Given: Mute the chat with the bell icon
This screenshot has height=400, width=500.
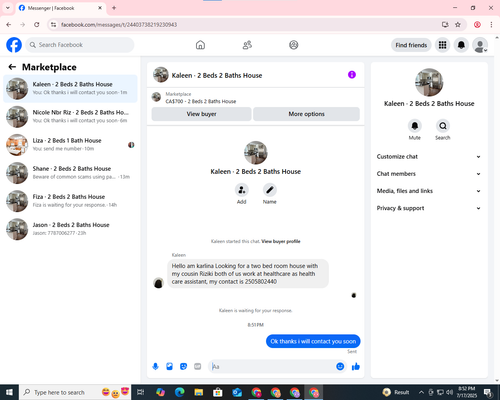Looking at the screenshot, I should pyautogui.click(x=415, y=126).
